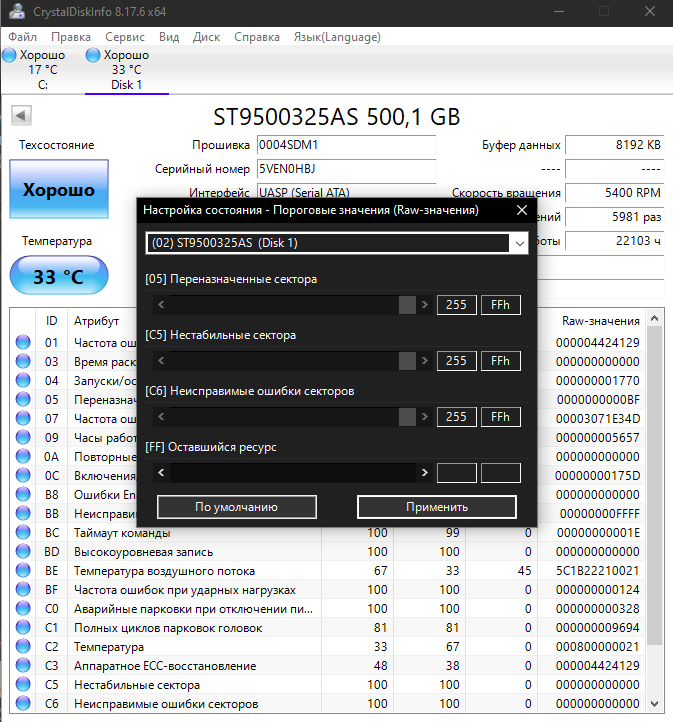Click the CrystalDiskInfo app icon in title bar

pos(17,11)
